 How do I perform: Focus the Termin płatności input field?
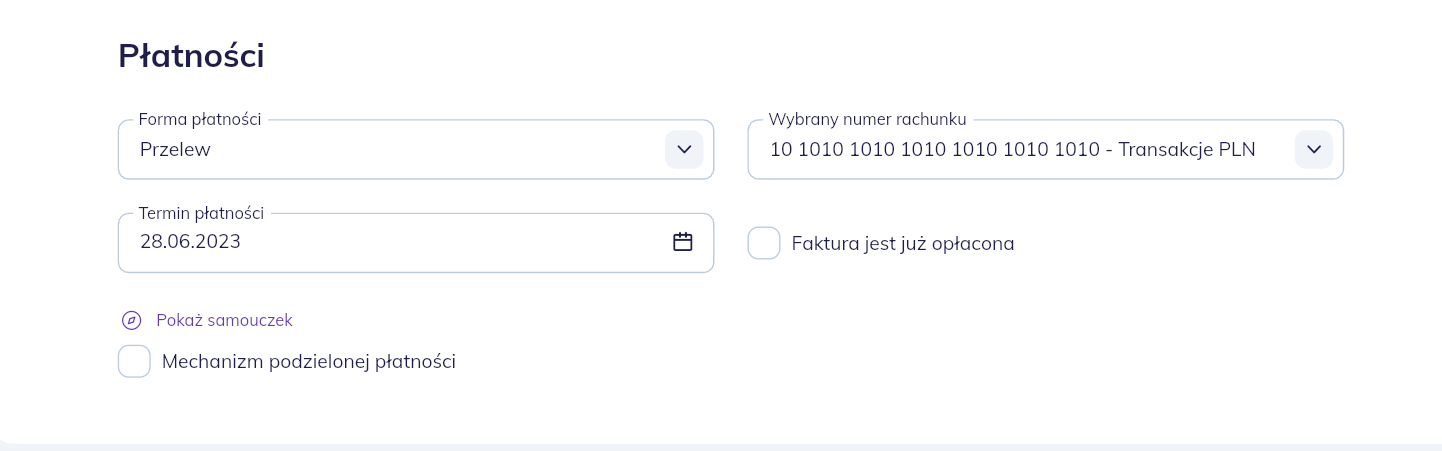(416, 243)
